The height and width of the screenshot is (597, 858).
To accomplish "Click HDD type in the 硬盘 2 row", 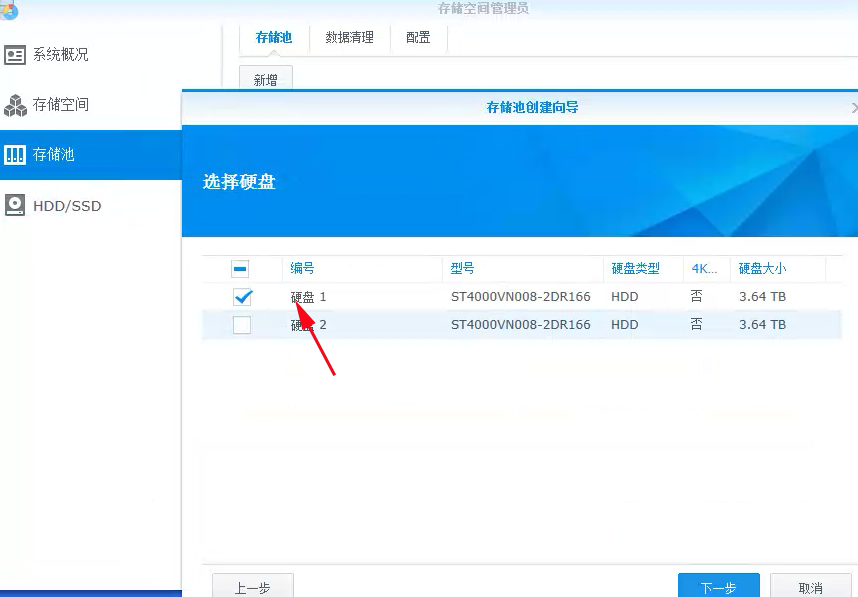I will coord(624,324).
